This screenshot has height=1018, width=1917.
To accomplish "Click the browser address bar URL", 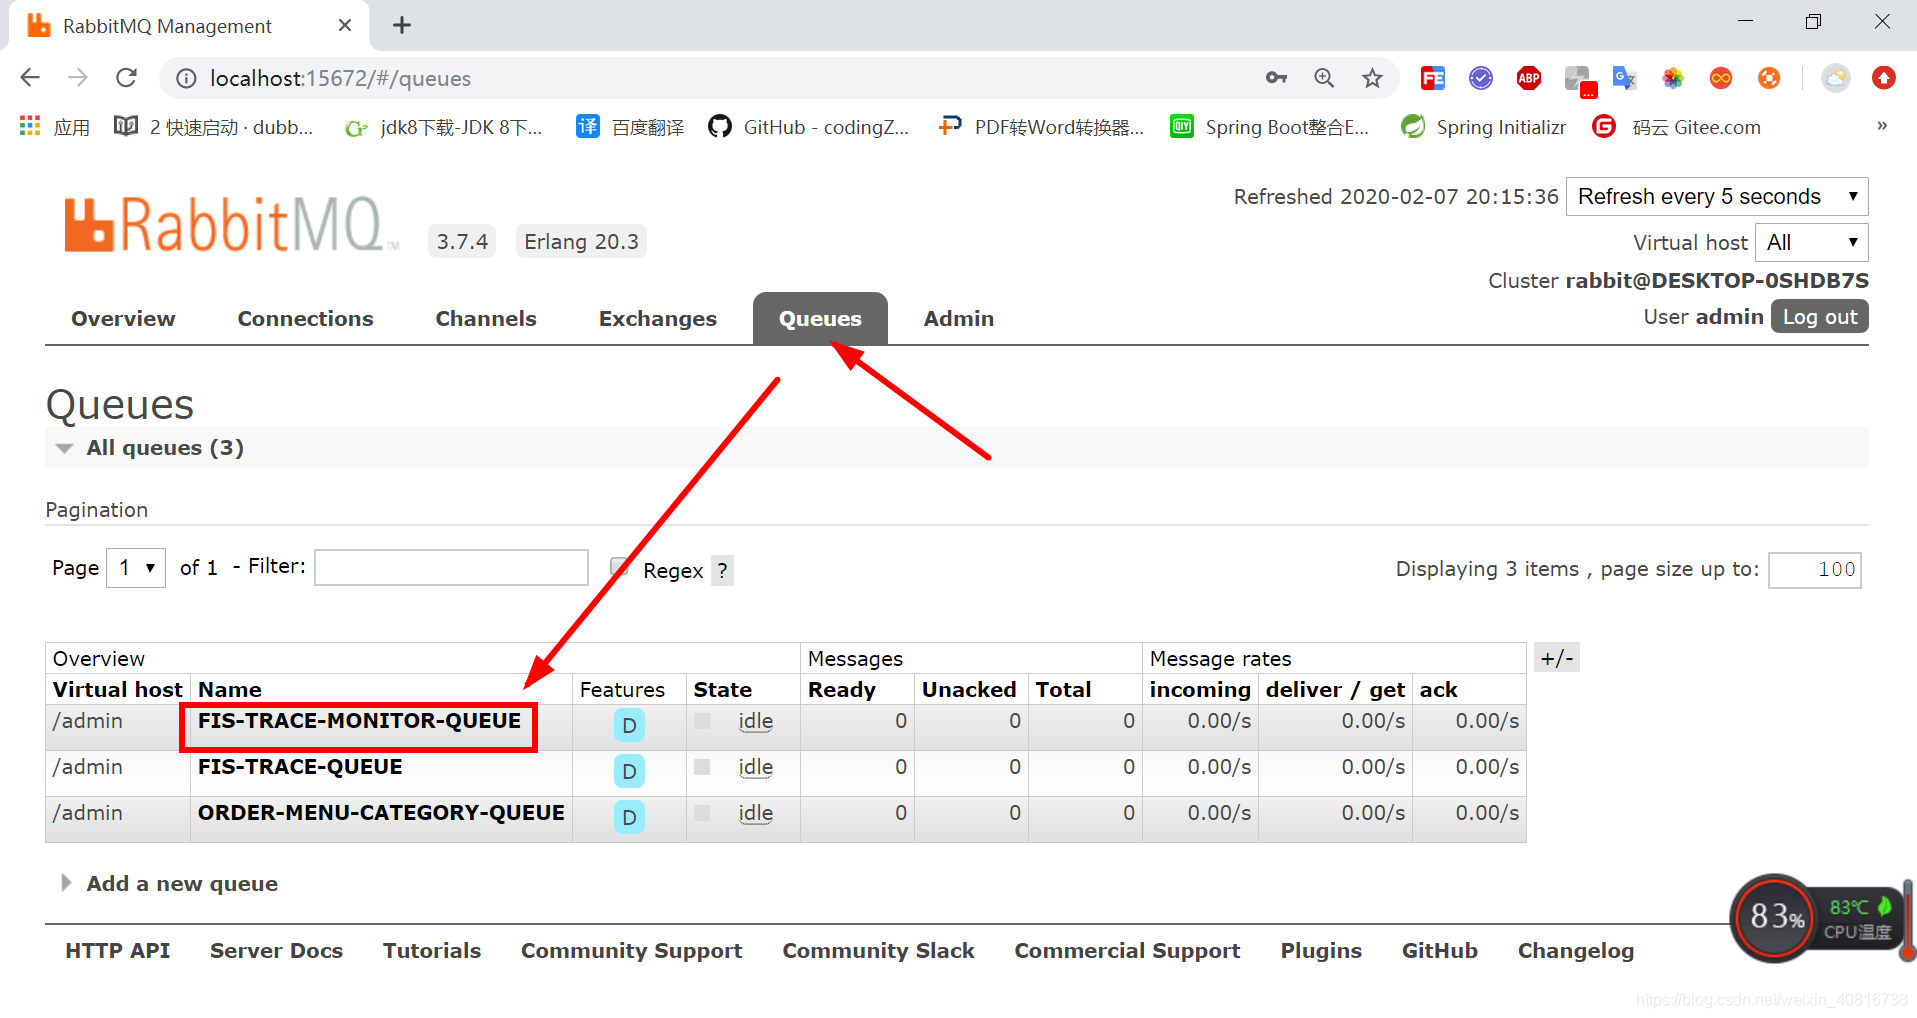I will pos(340,78).
